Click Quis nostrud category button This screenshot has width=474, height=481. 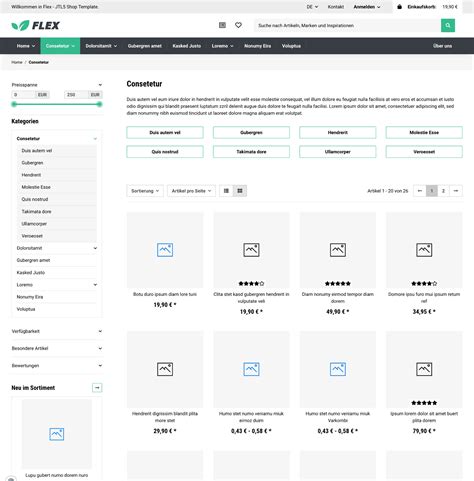[x=165, y=152]
